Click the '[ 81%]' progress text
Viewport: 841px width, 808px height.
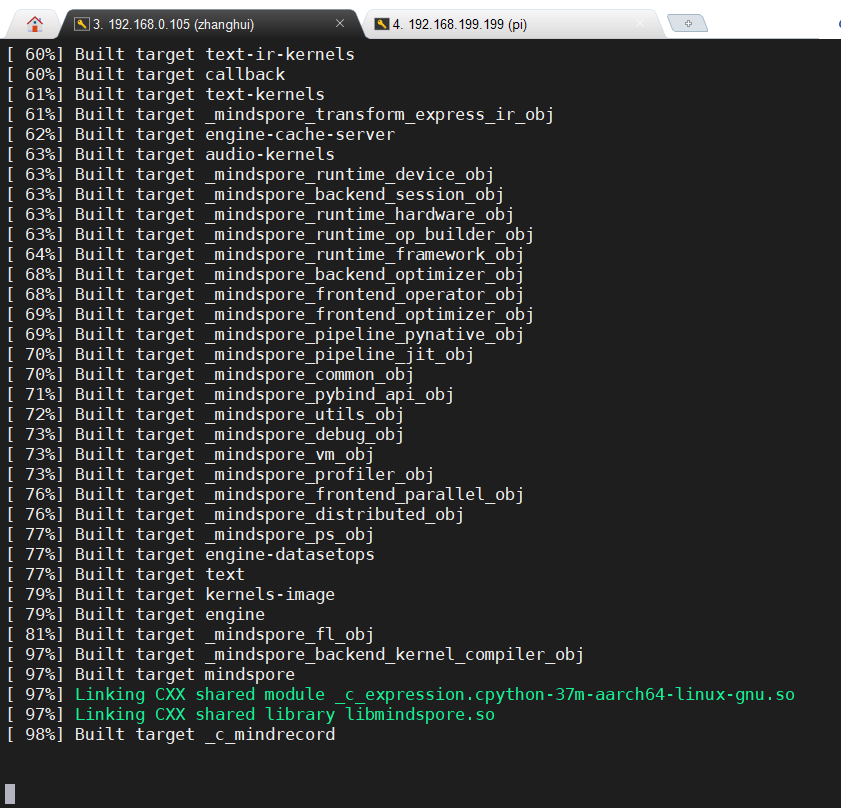pyautogui.click(x=35, y=635)
